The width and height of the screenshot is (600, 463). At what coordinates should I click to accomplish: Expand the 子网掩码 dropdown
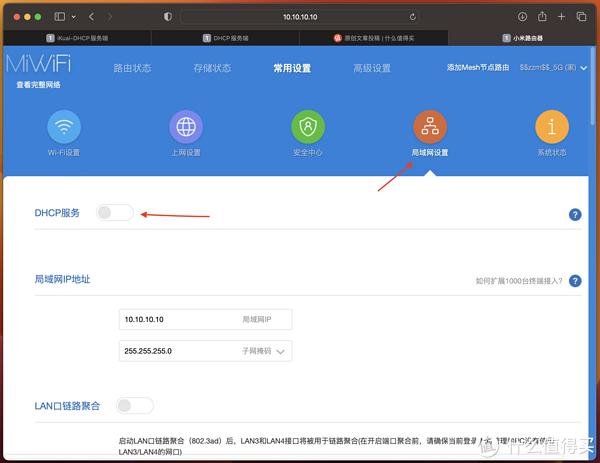(x=281, y=351)
